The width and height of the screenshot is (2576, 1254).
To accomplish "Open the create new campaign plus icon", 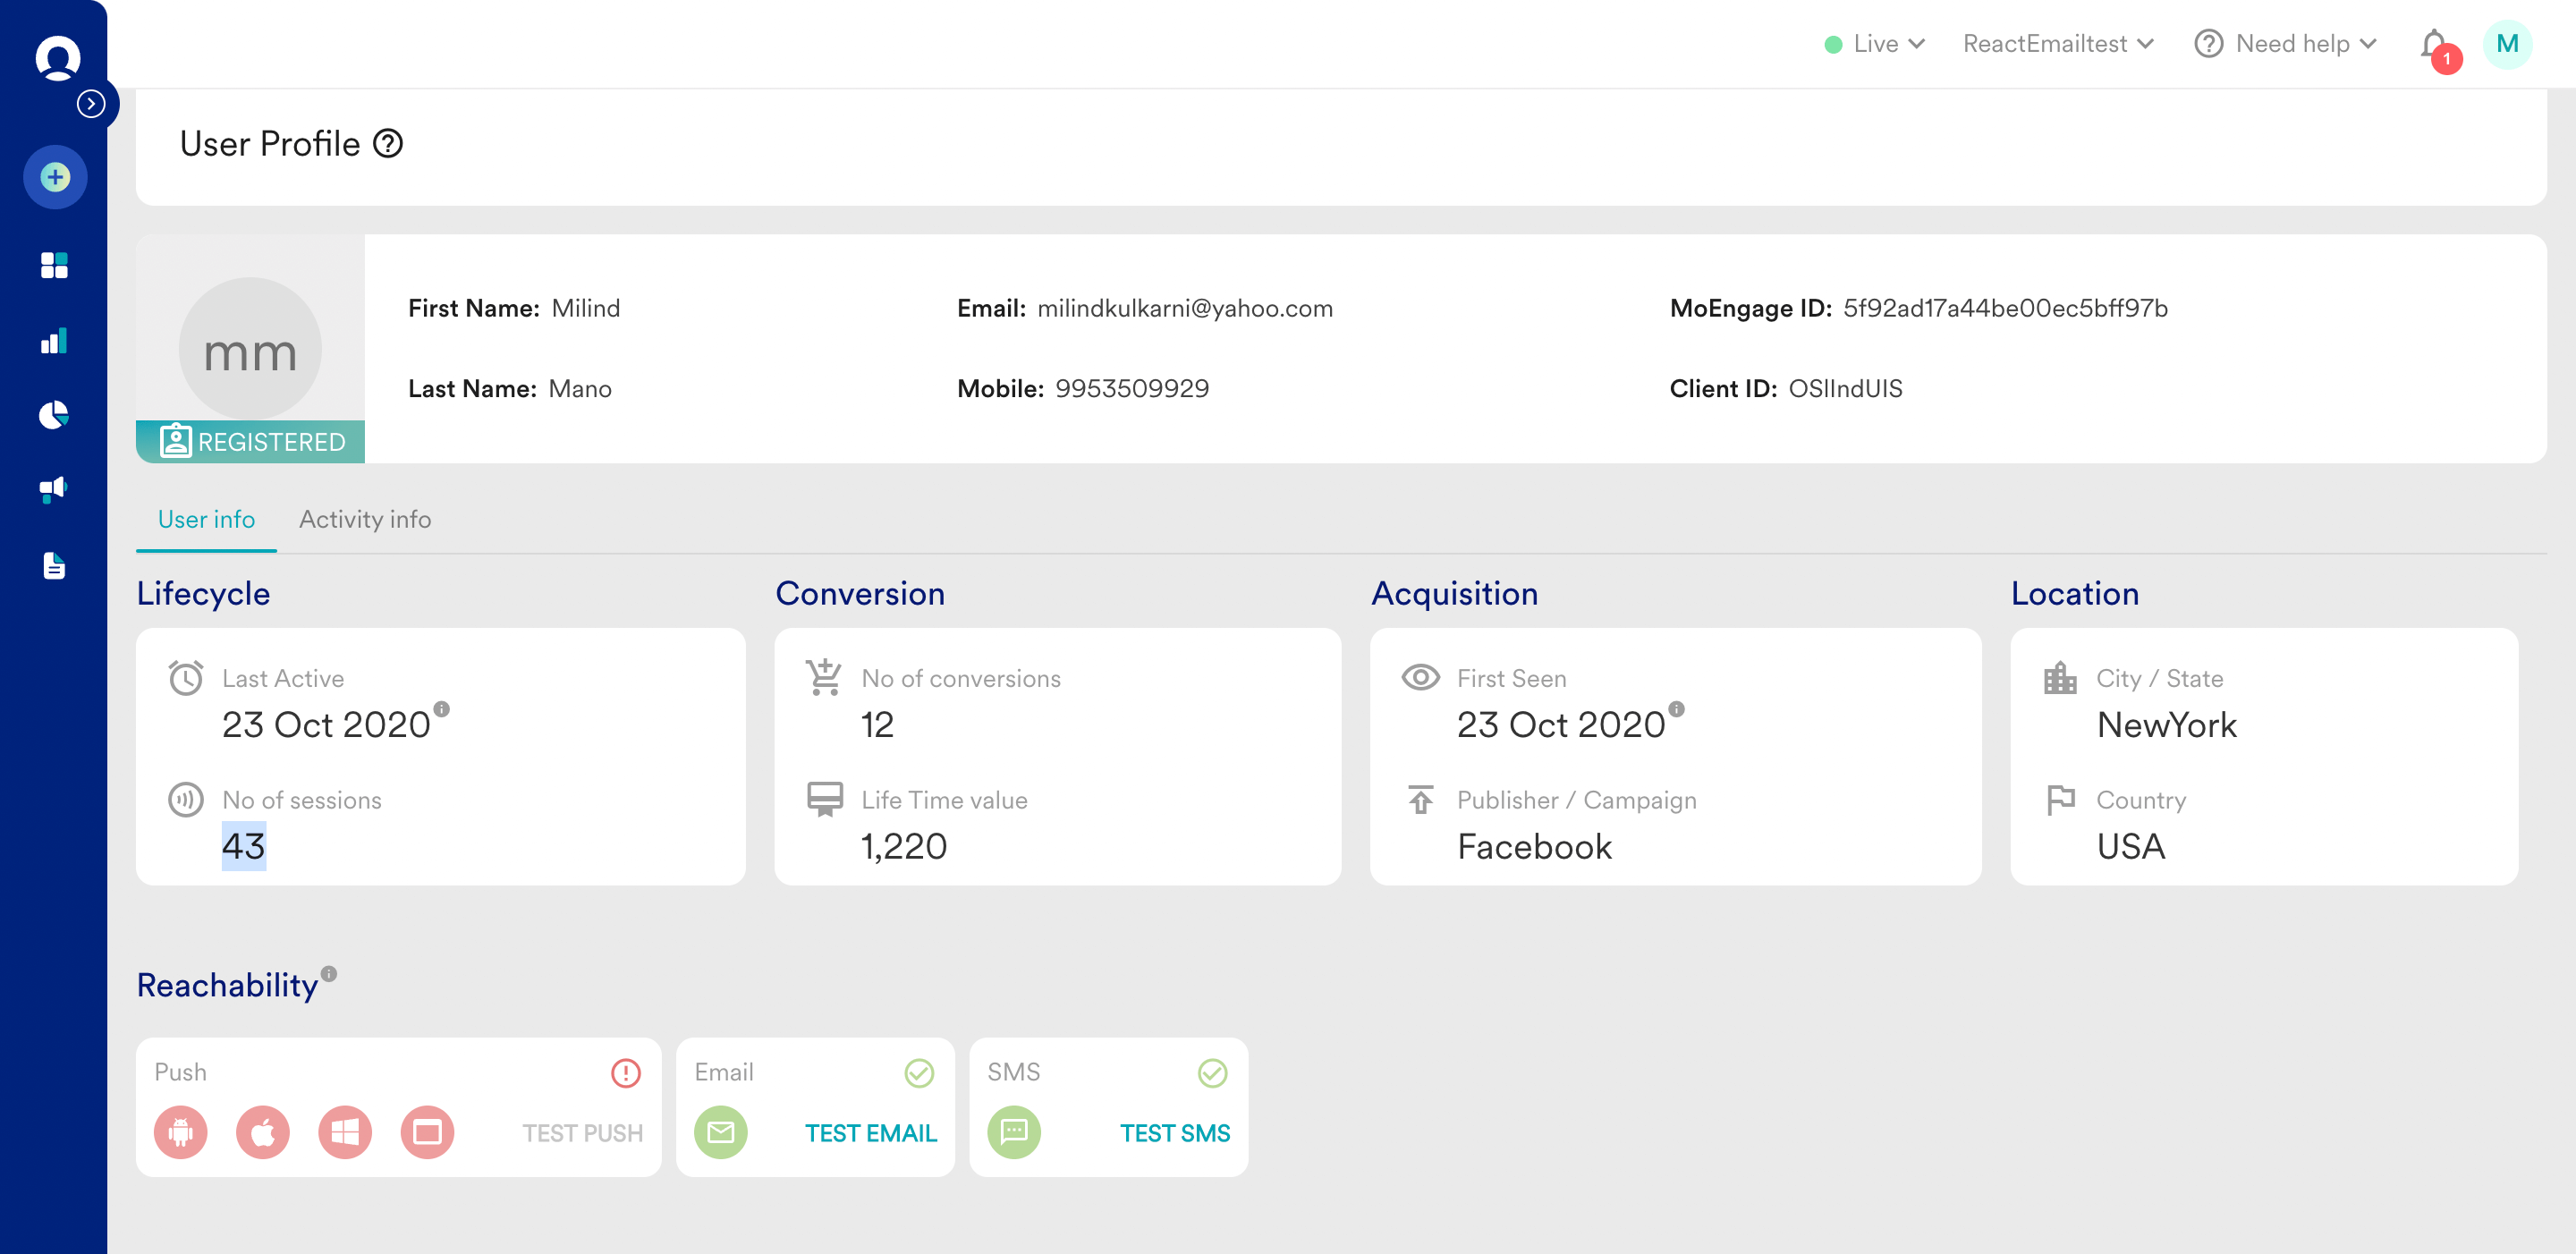I will tap(55, 177).
